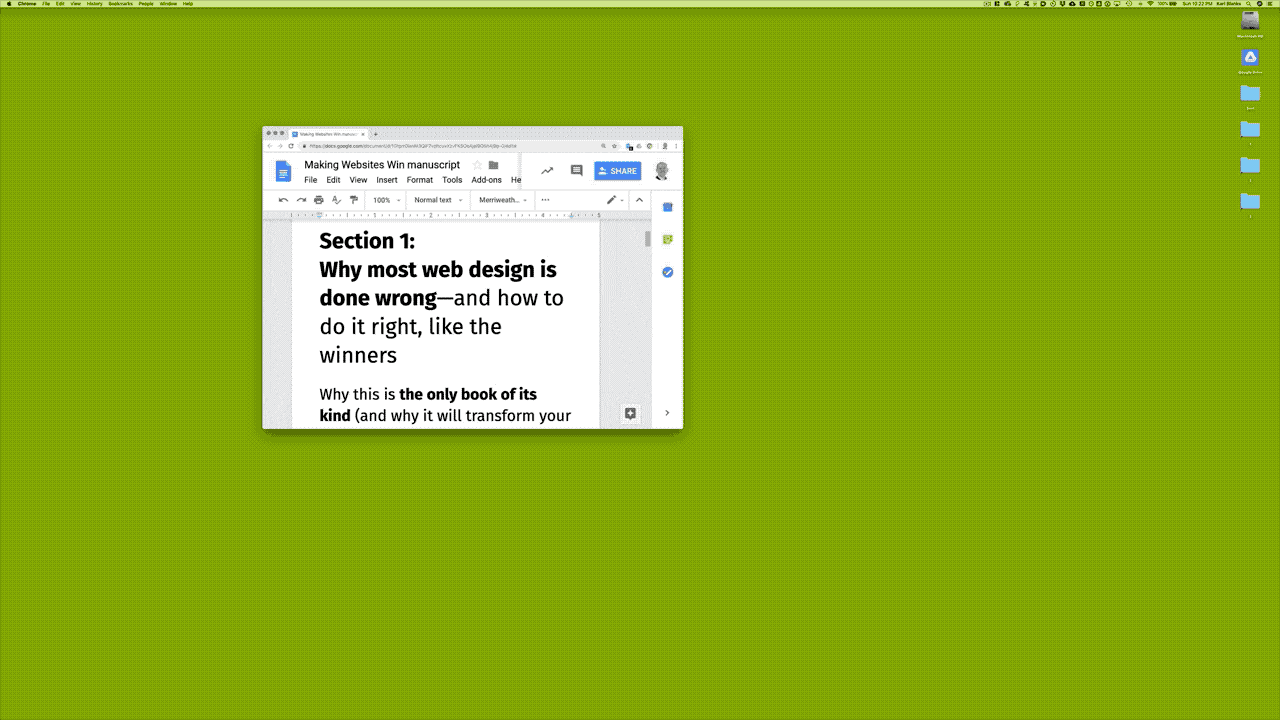
Task: Open the Macintosh HD desktop icon
Action: 1250,22
